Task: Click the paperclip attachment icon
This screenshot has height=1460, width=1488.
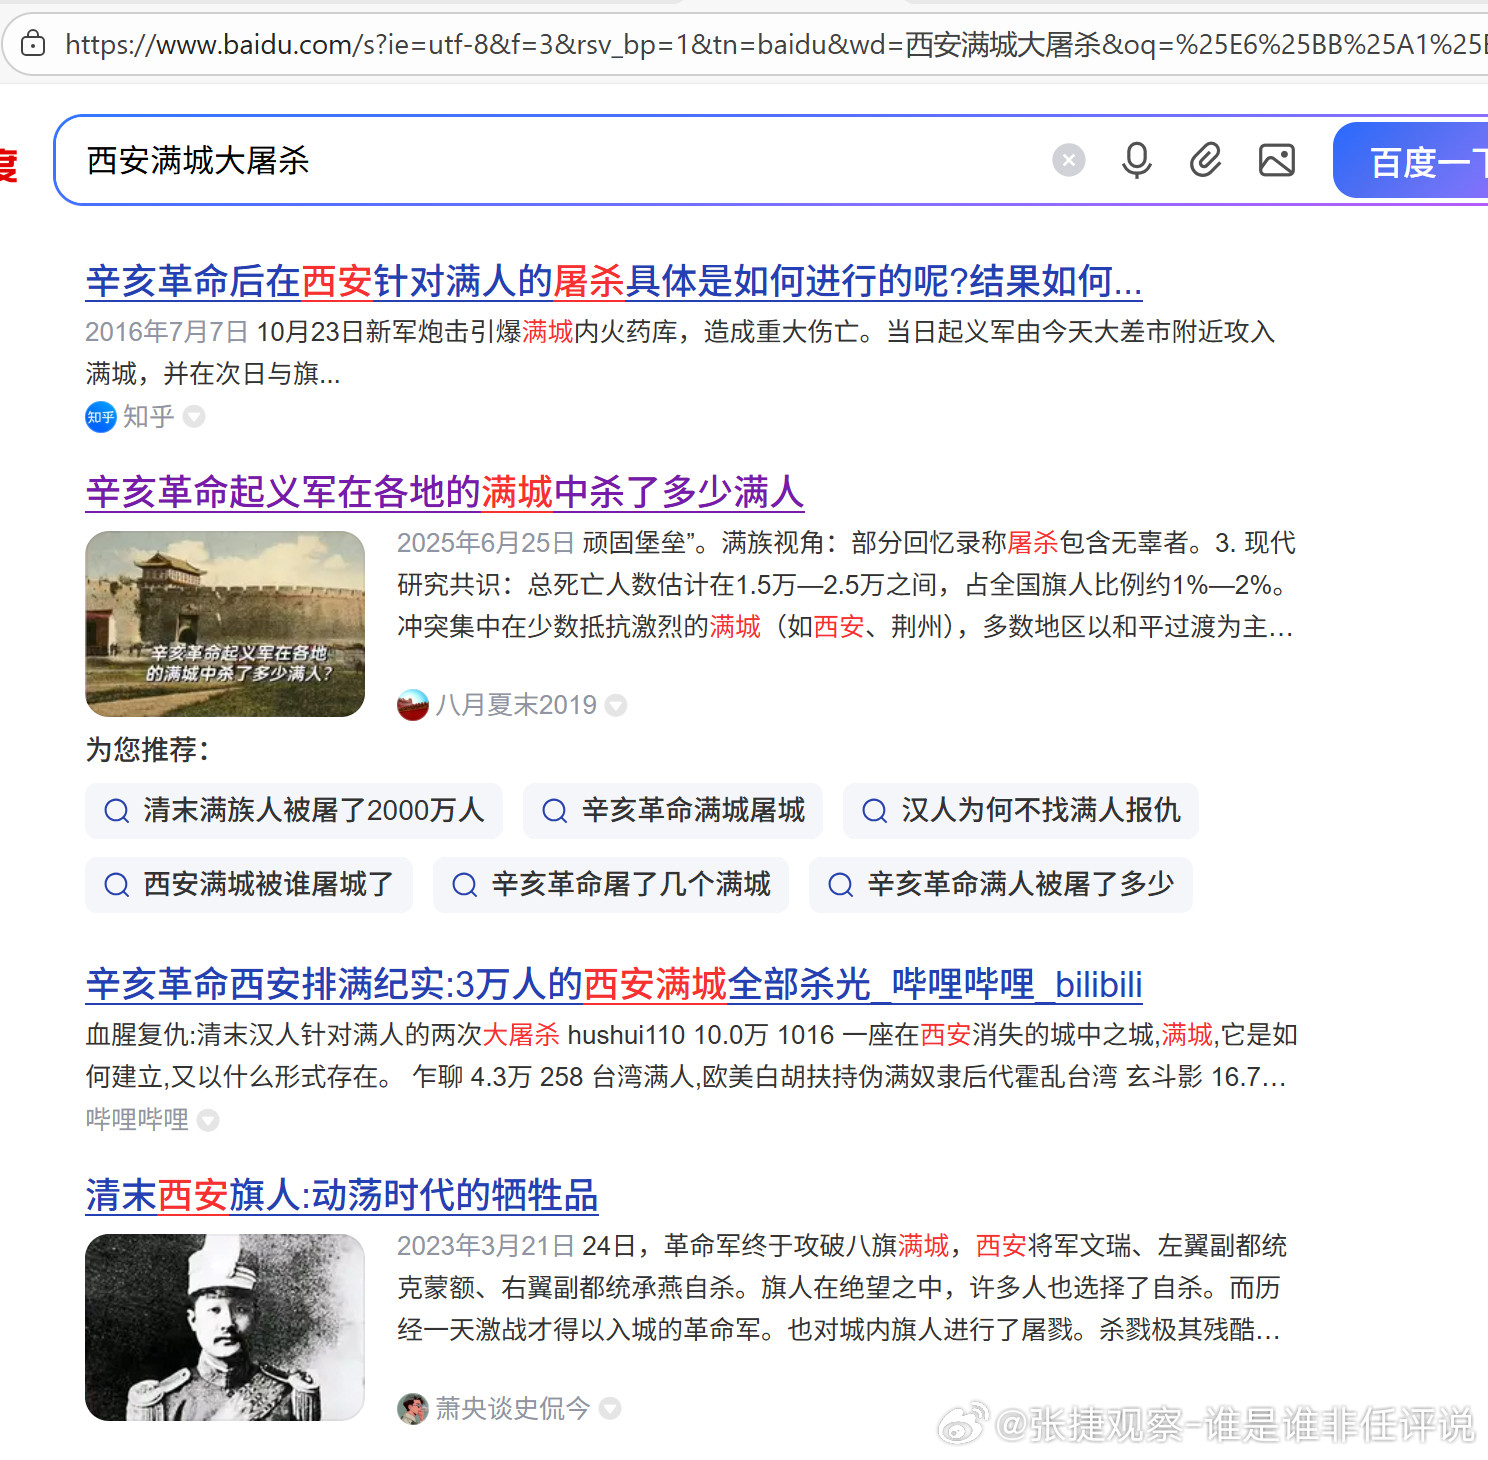Action: pyautogui.click(x=1206, y=160)
